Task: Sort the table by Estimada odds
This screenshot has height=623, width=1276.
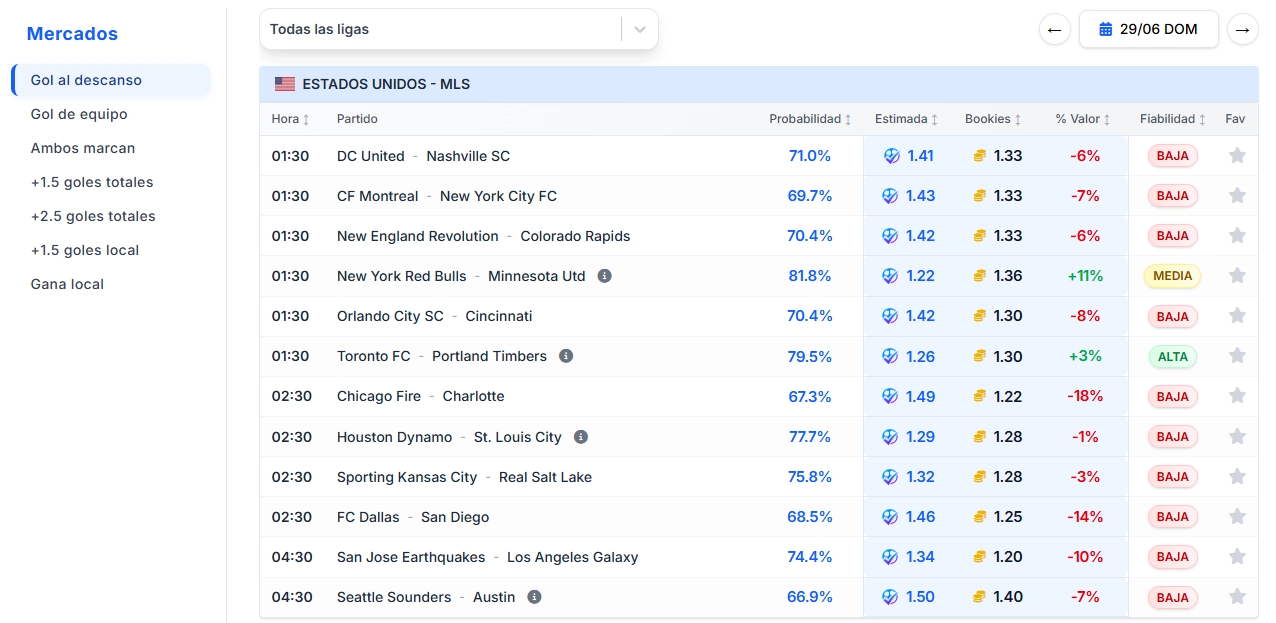Action: pyautogui.click(x=906, y=119)
